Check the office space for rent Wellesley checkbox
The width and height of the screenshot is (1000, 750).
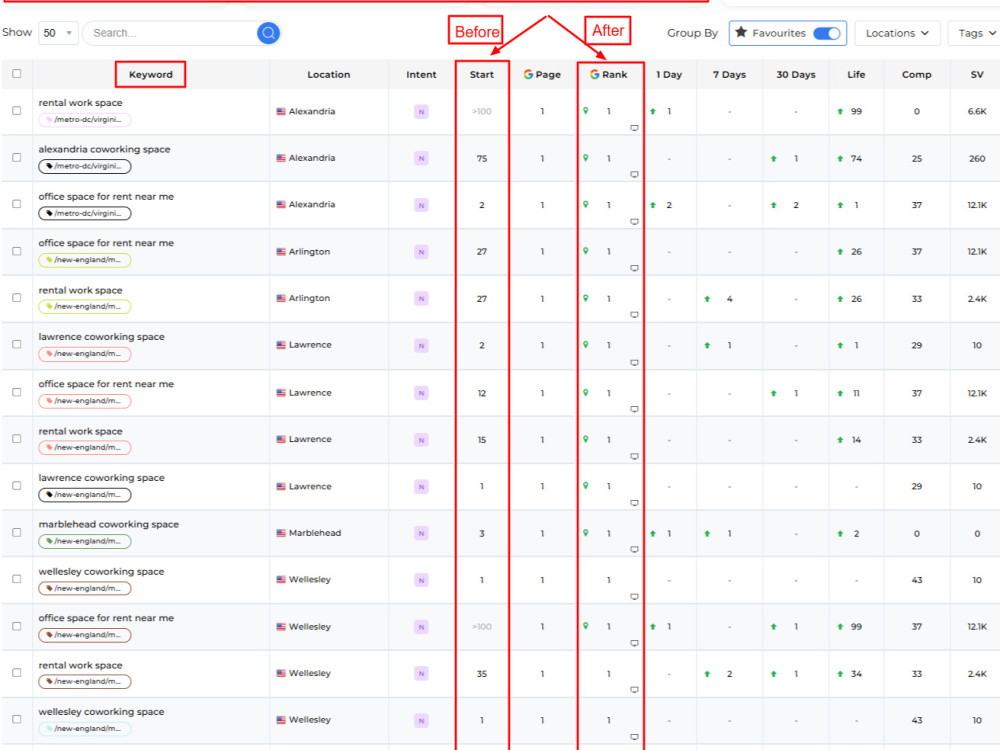point(17,626)
